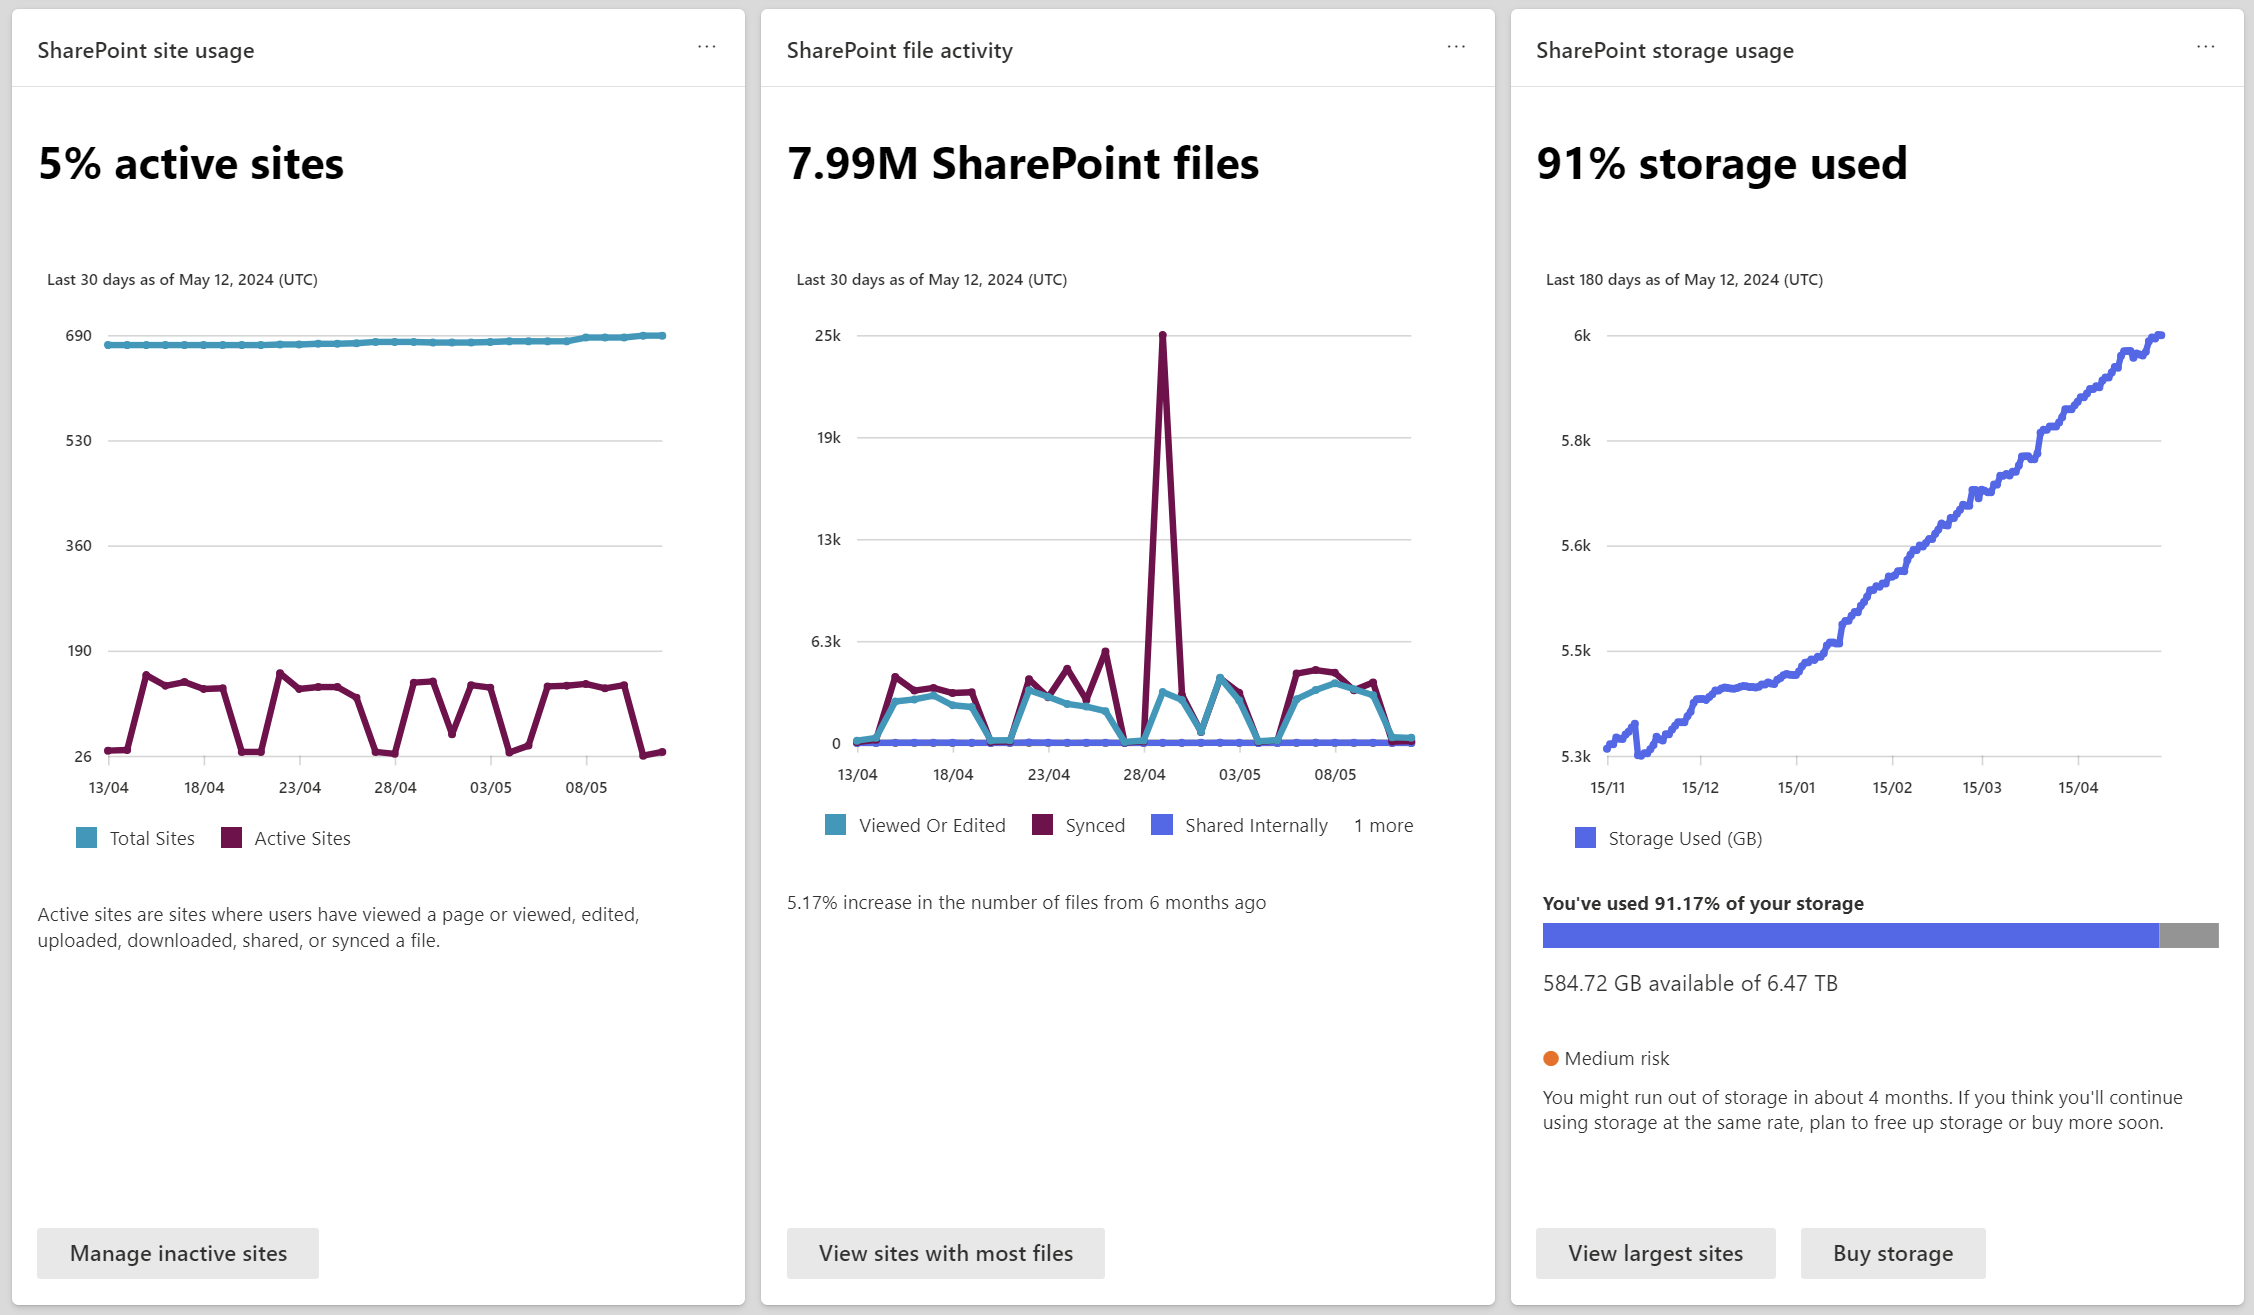The width and height of the screenshot is (2254, 1315).
Task: Toggle Total Sites legend swatch
Action: coord(87,838)
